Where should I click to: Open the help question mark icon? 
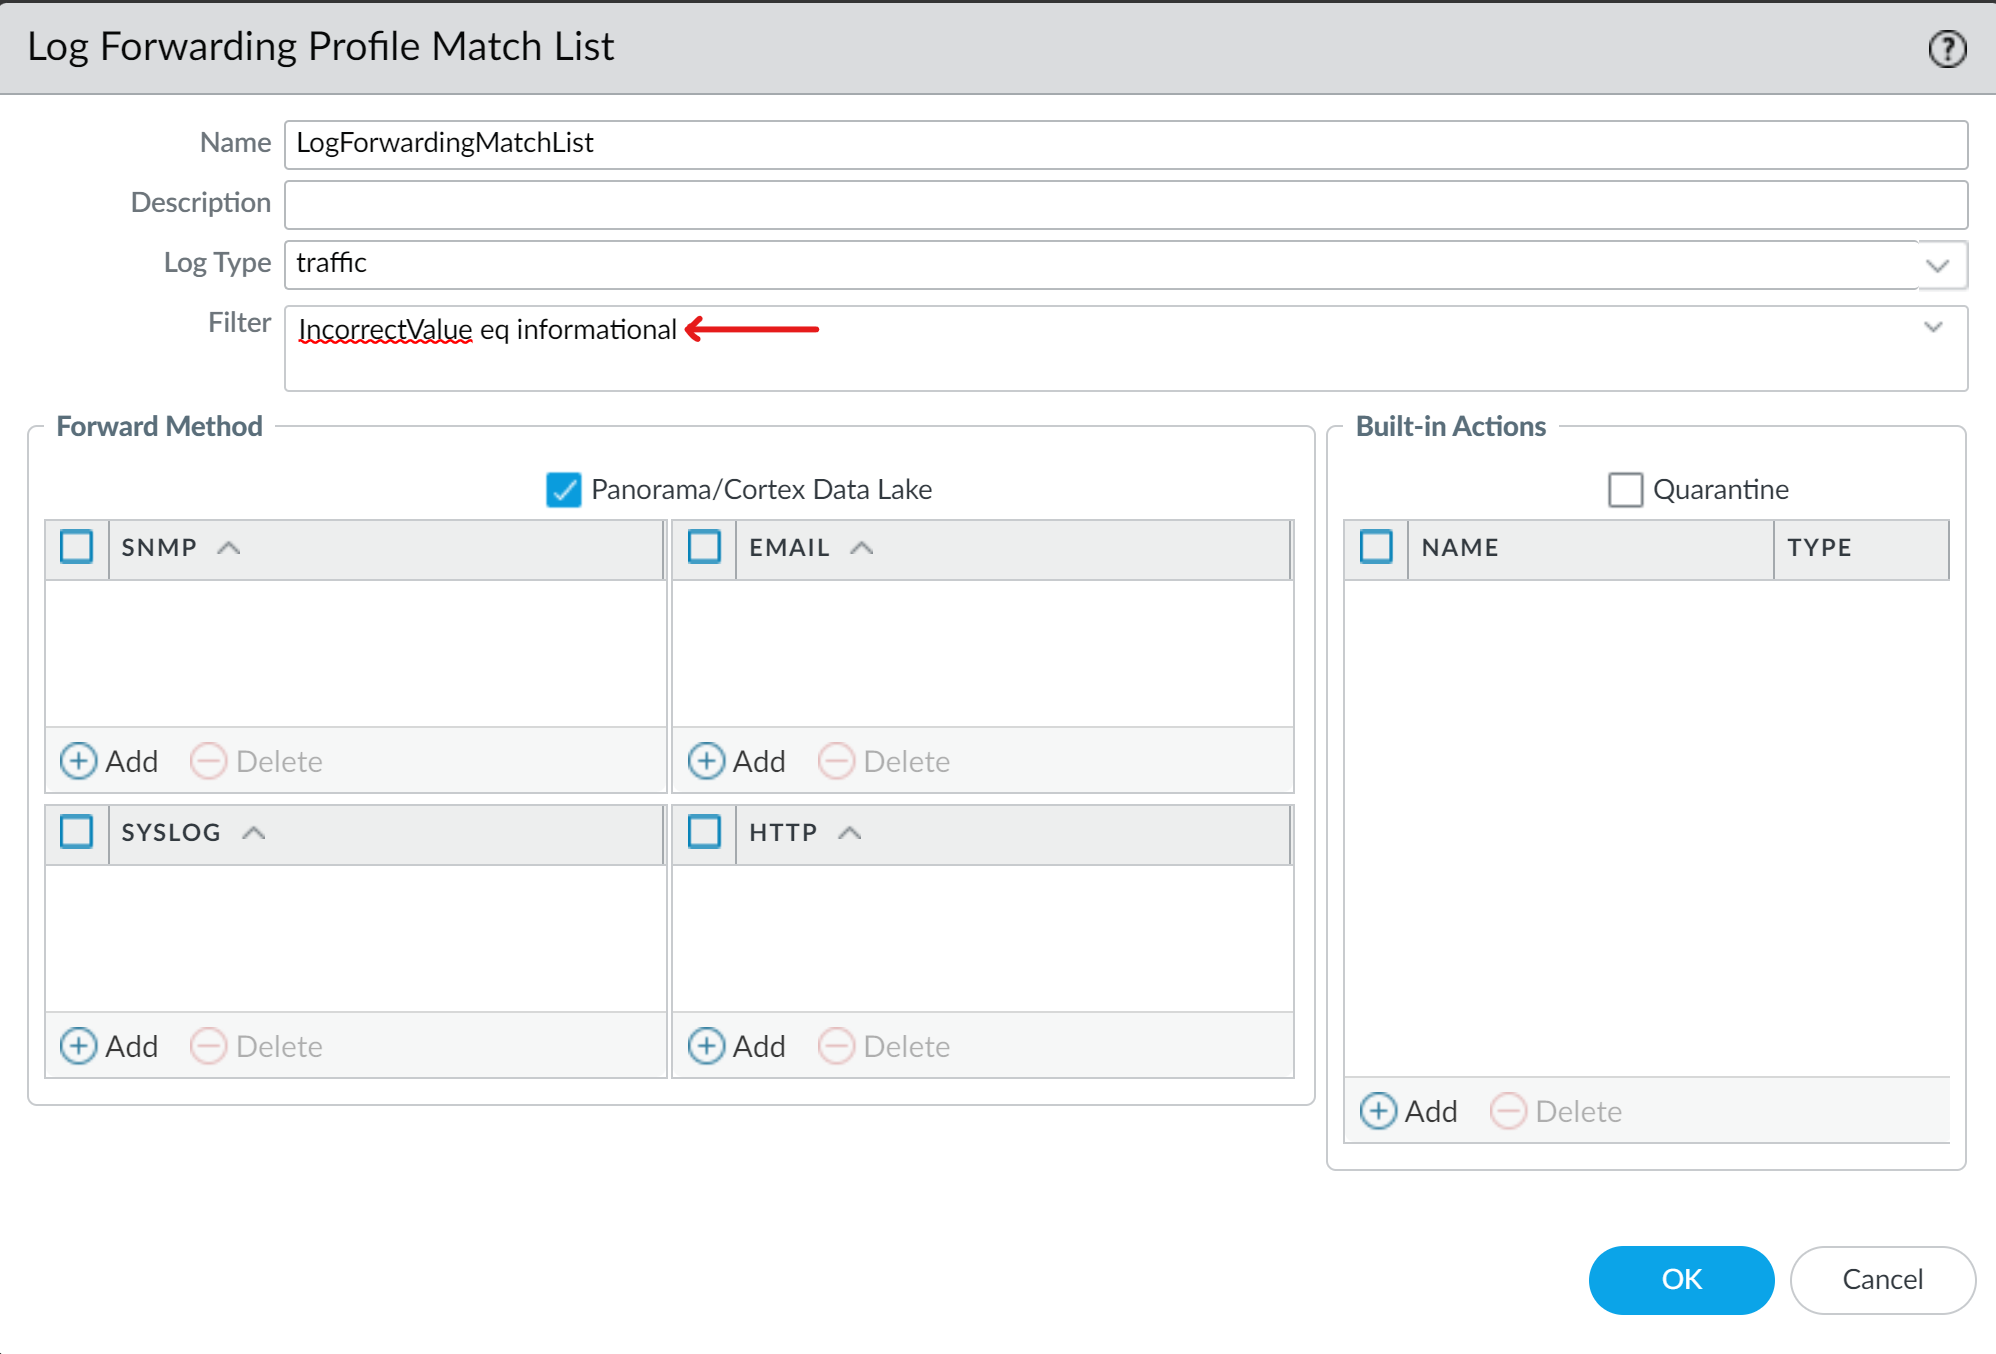pos(1946,48)
